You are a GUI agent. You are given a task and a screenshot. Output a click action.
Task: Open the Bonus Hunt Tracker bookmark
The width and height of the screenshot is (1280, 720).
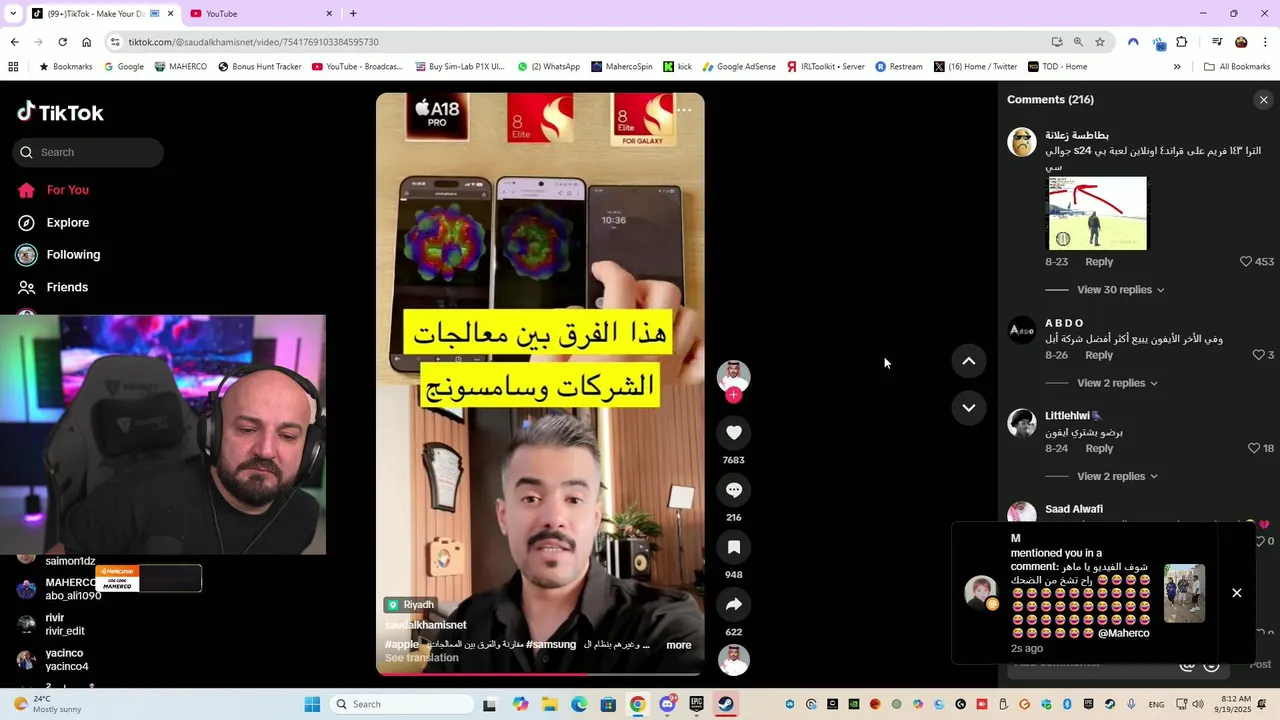coord(260,67)
